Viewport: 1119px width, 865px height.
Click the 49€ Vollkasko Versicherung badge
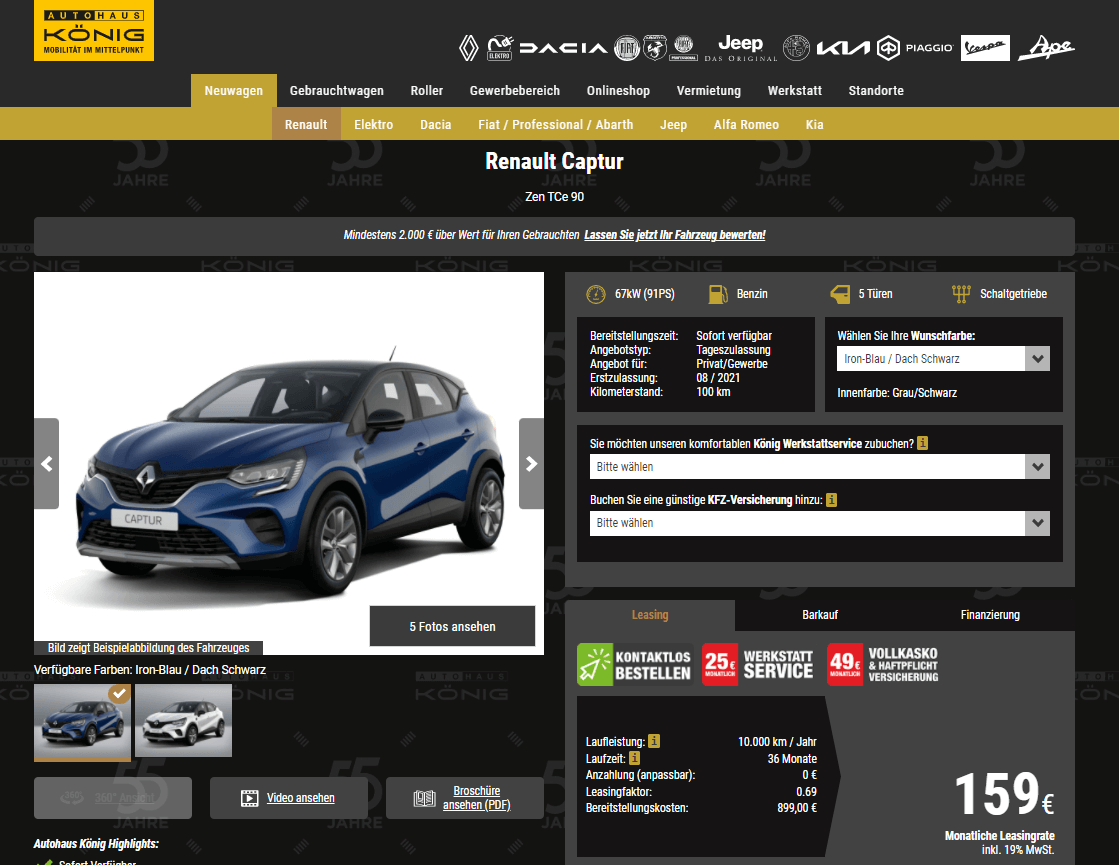883,664
